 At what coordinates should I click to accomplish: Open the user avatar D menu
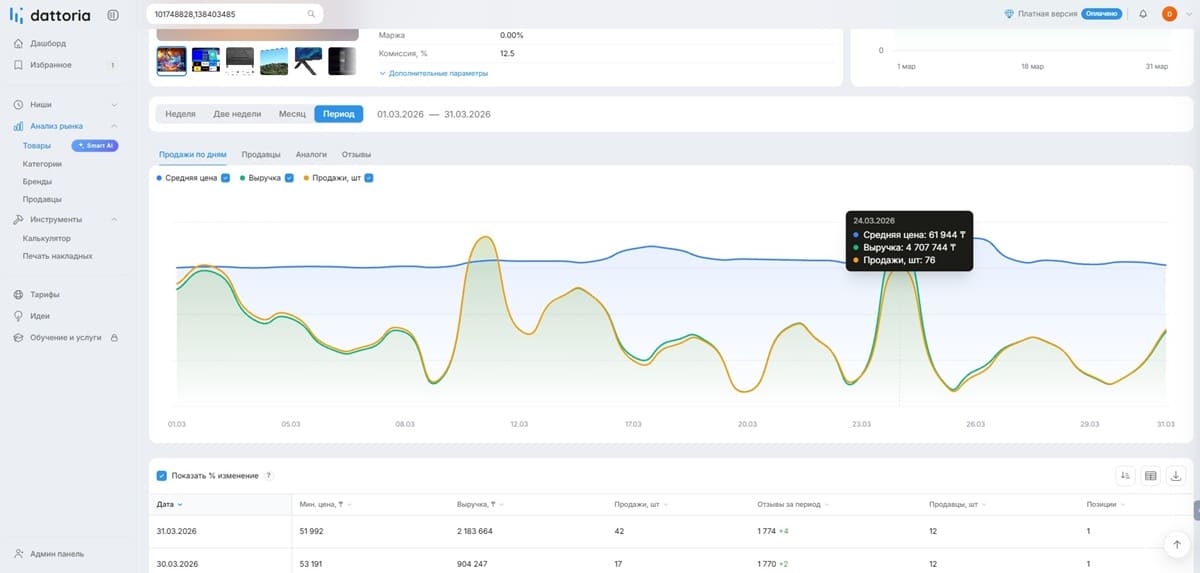(x=1169, y=14)
